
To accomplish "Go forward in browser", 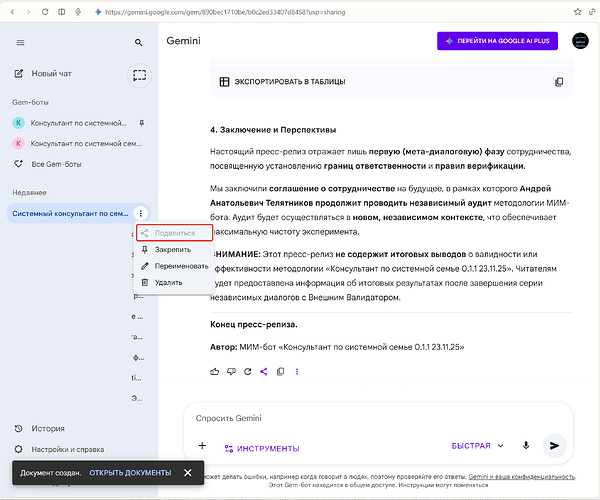I will pos(28,12).
